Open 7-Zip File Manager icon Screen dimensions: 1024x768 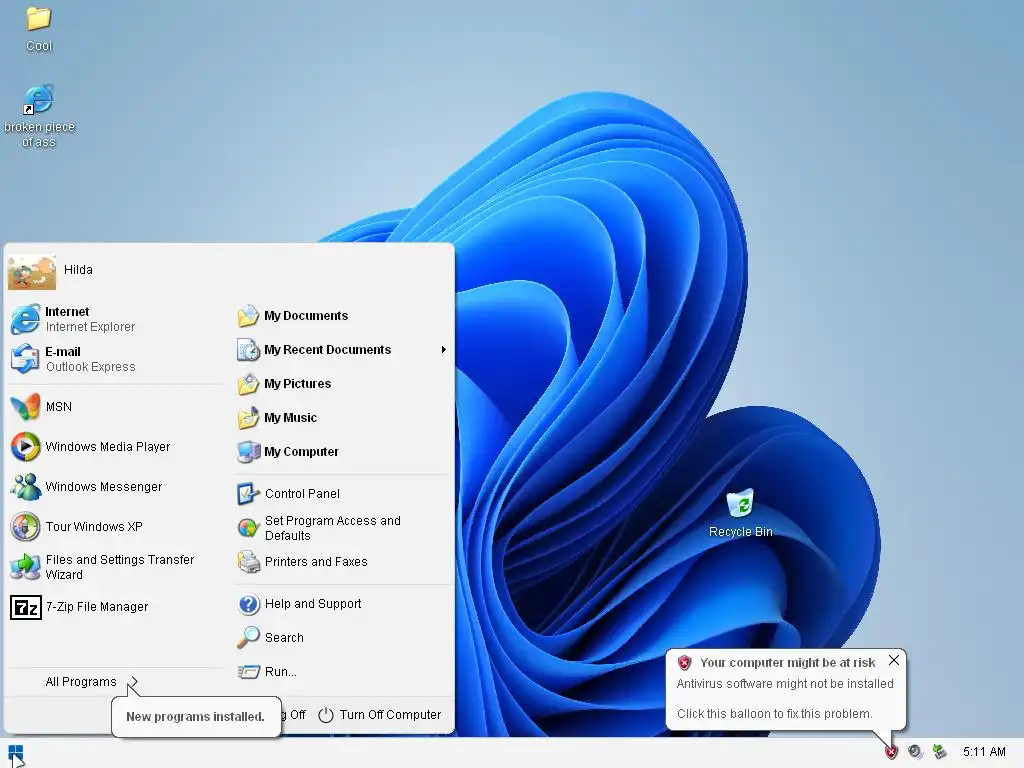25,607
